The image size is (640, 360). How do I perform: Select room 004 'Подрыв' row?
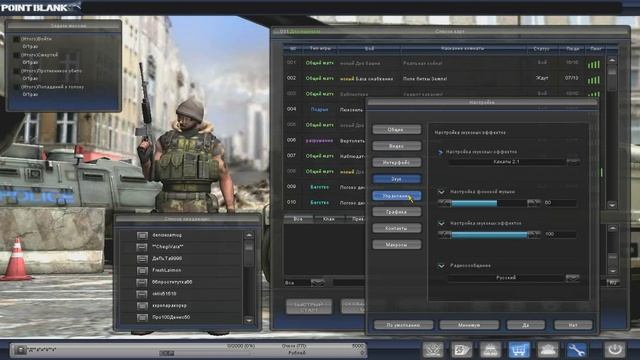click(x=324, y=110)
